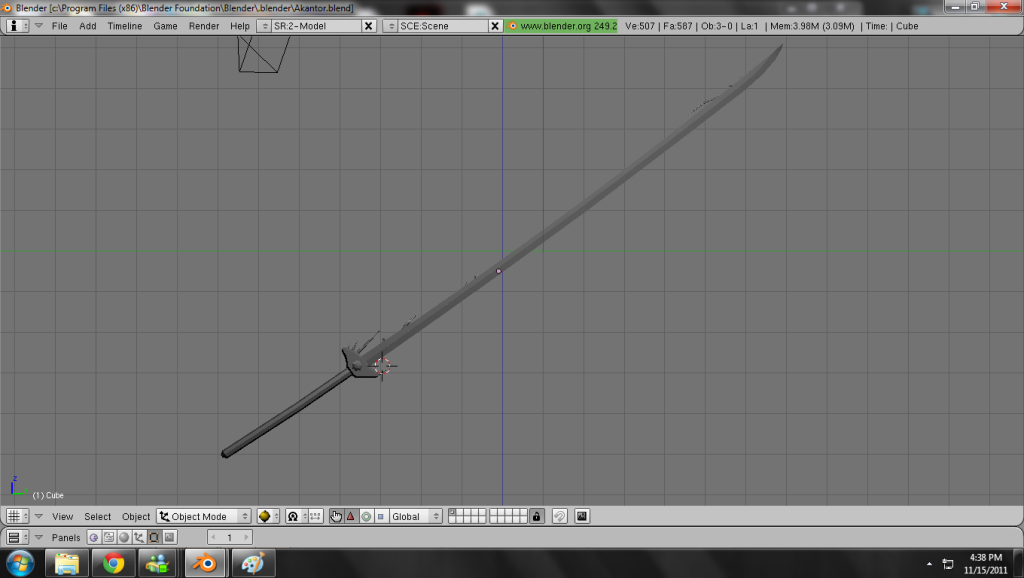1024x578 pixels.
Task: Open the Logic context panel icon
Action: [x=94, y=538]
